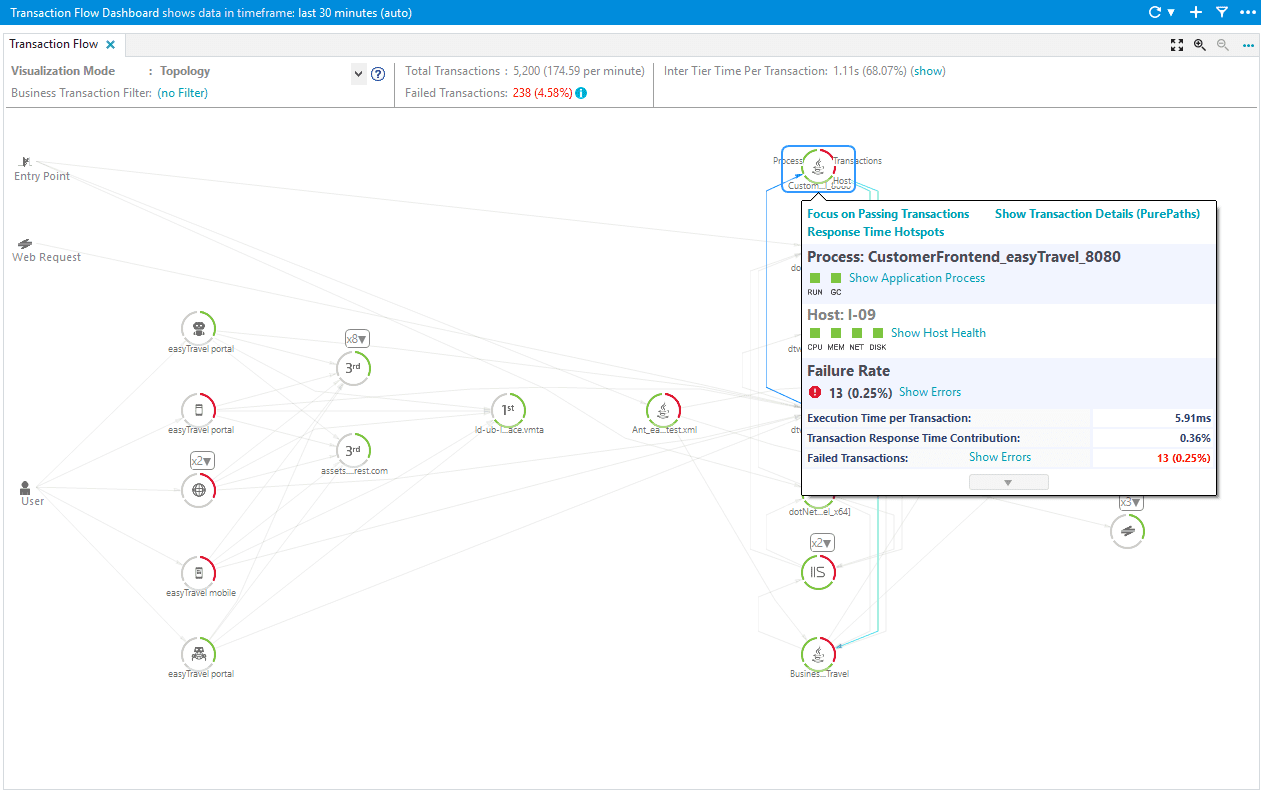The width and height of the screenshot is (1261, 790).
Task: Click the help question mark icon
Action: (378, 73)
